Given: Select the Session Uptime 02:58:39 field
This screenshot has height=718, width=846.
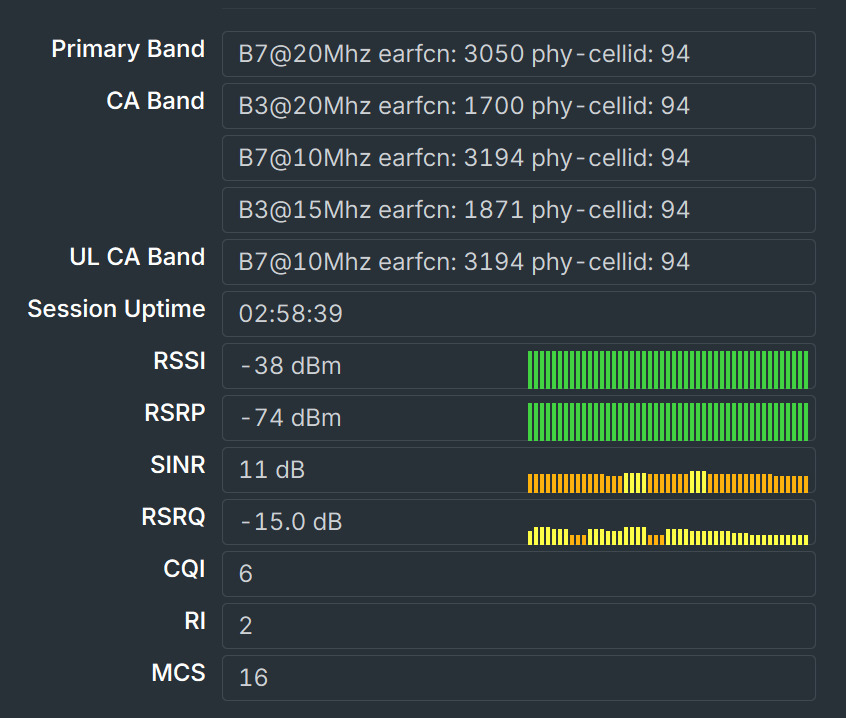Looking at the screenshot, I should tap(518, 314).
